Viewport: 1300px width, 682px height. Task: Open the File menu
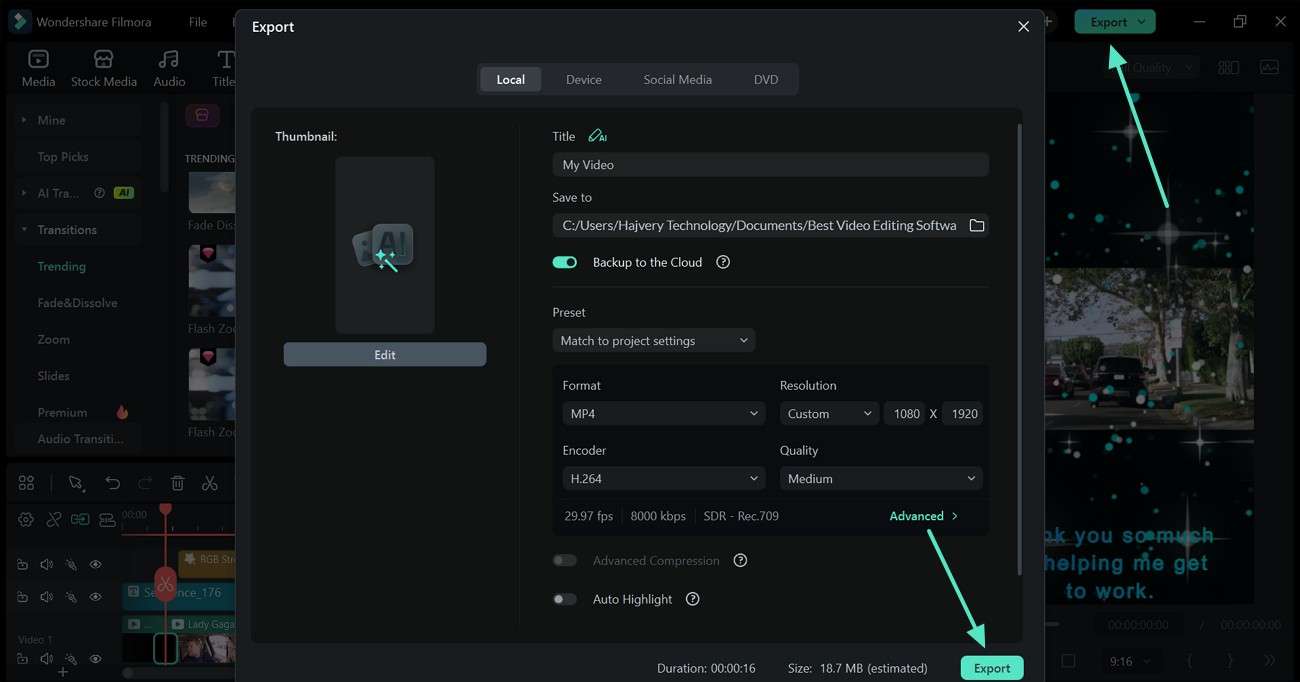coord(198,22)
